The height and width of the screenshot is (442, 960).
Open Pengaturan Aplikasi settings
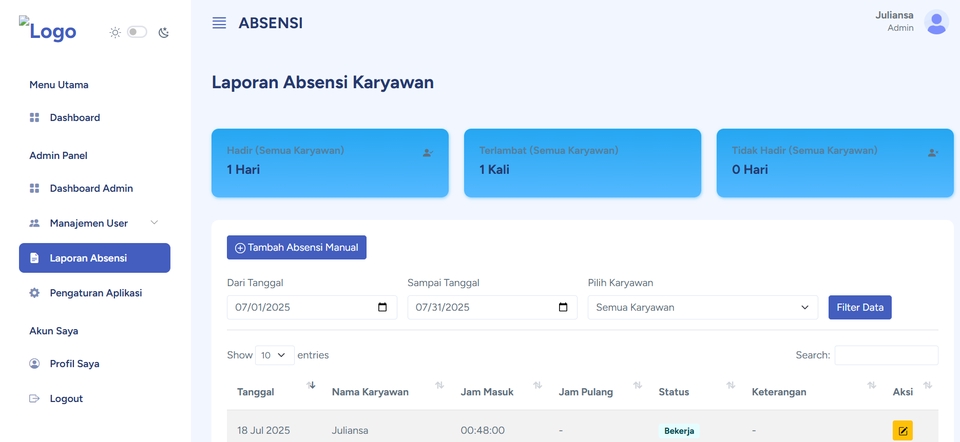coord(94,293)
